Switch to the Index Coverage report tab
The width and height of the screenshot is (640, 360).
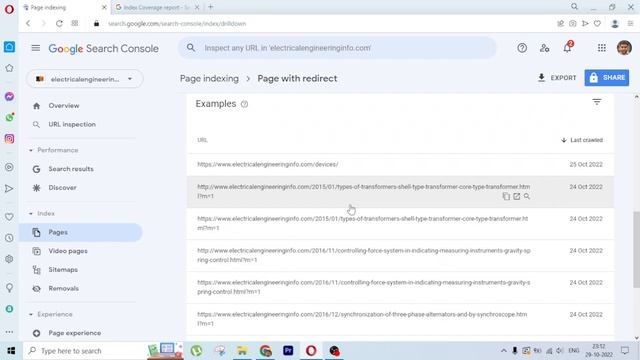click(x=156, y=7)
